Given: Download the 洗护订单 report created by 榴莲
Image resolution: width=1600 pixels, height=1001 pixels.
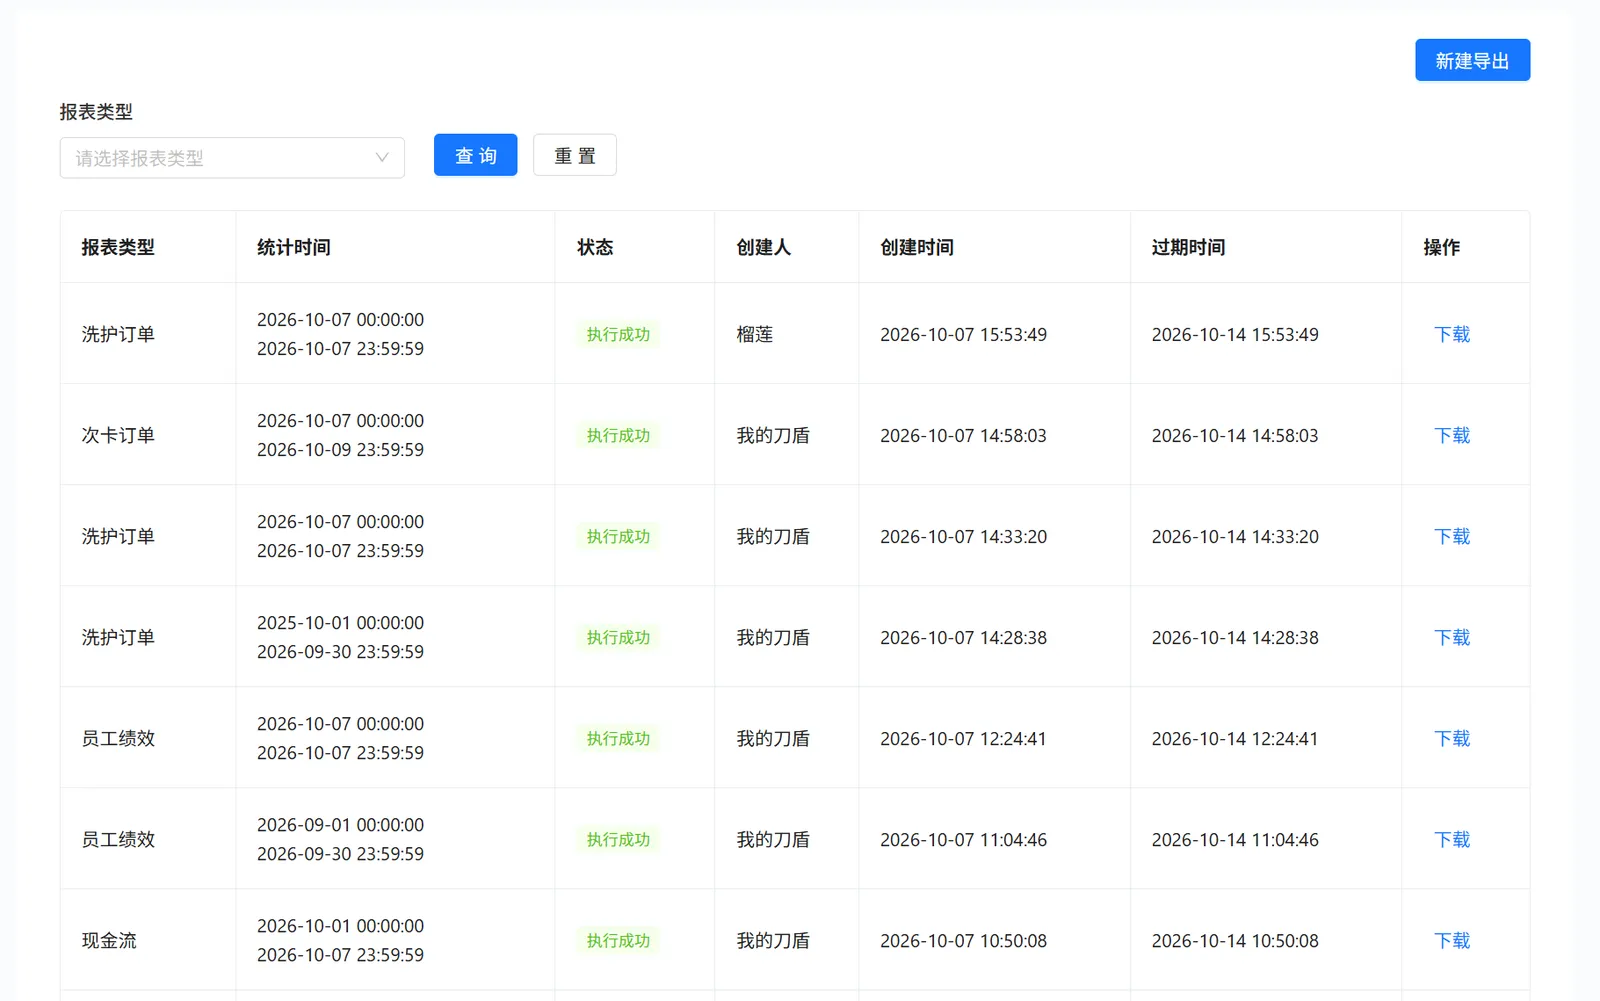Looking at the screenshot, I should (x=1452, y=334).
